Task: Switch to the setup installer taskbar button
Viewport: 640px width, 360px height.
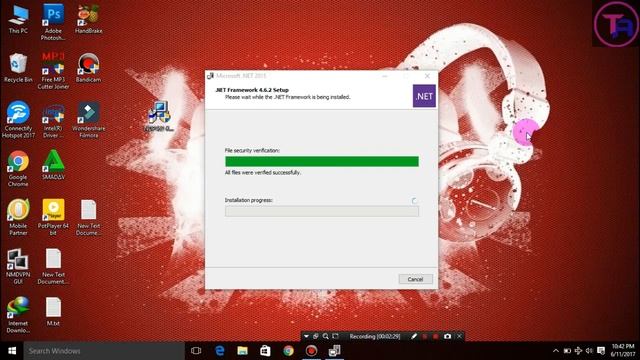Action: [x=334, y=351]
